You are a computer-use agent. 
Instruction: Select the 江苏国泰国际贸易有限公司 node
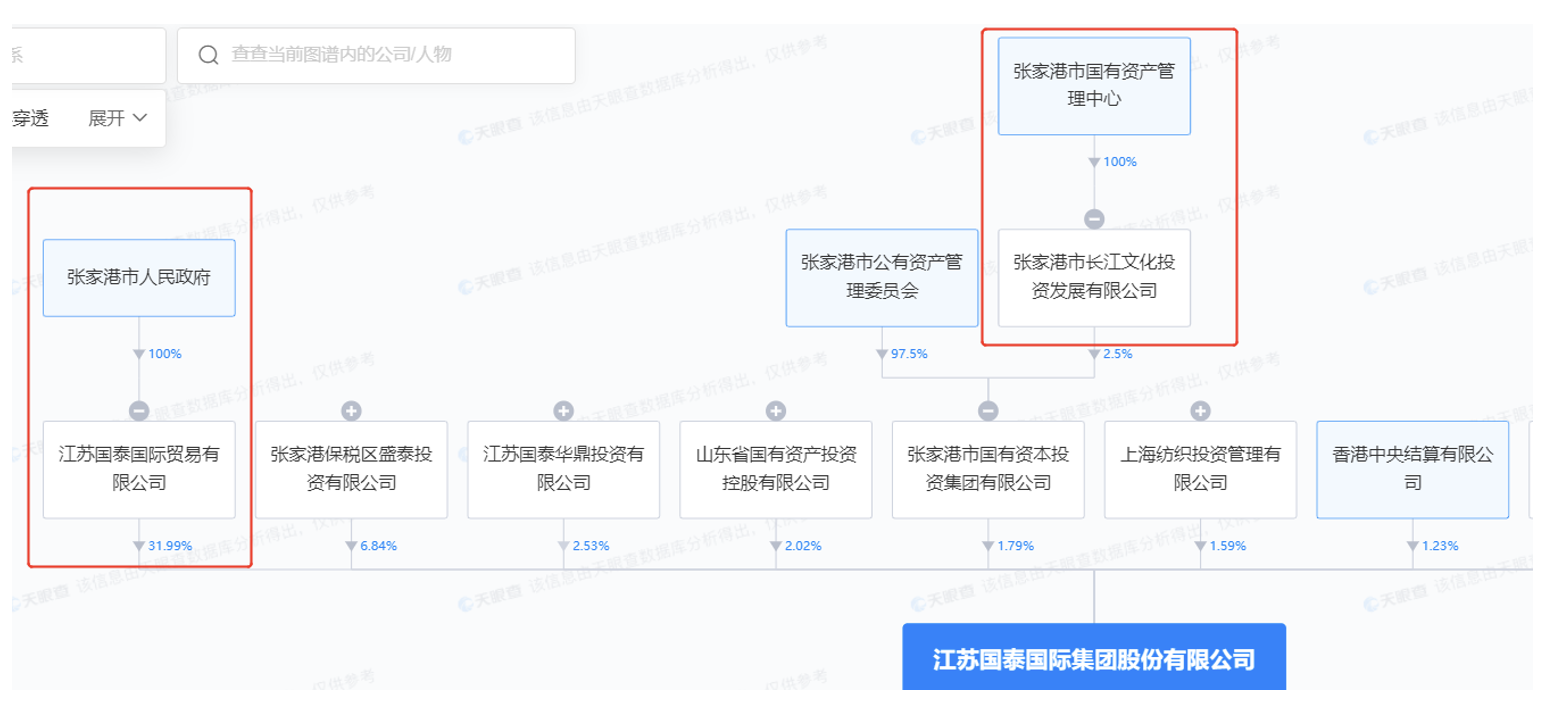coord(139,469)
